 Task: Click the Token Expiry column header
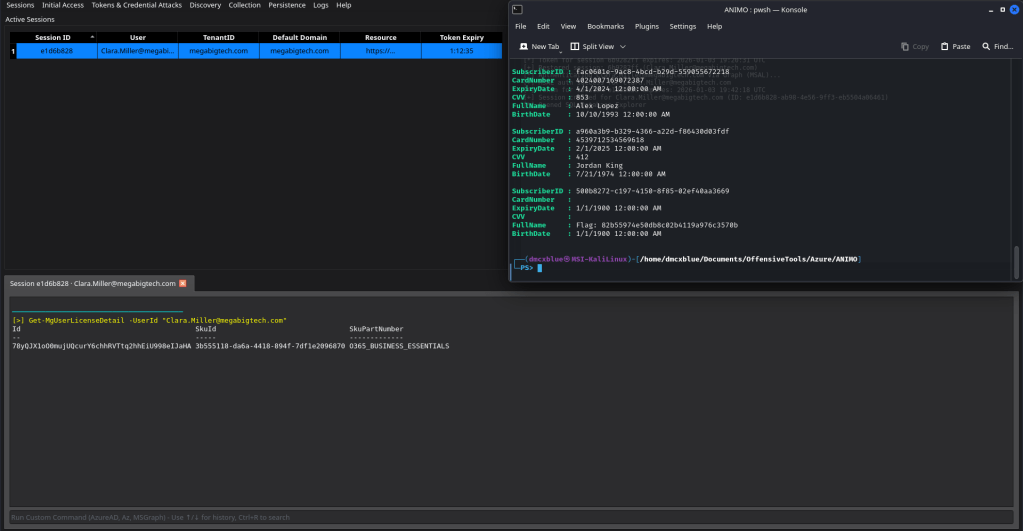(461, 37)
